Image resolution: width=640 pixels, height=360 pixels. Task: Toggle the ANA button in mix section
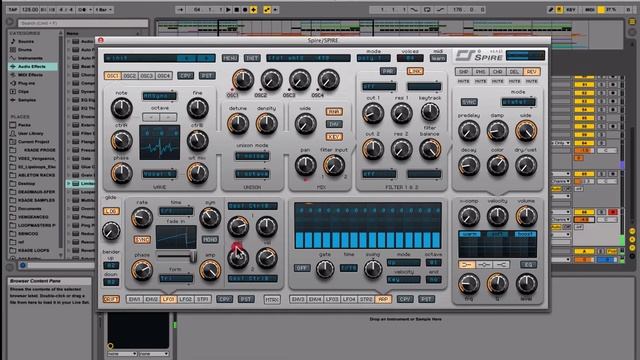(x=334, y=111)
